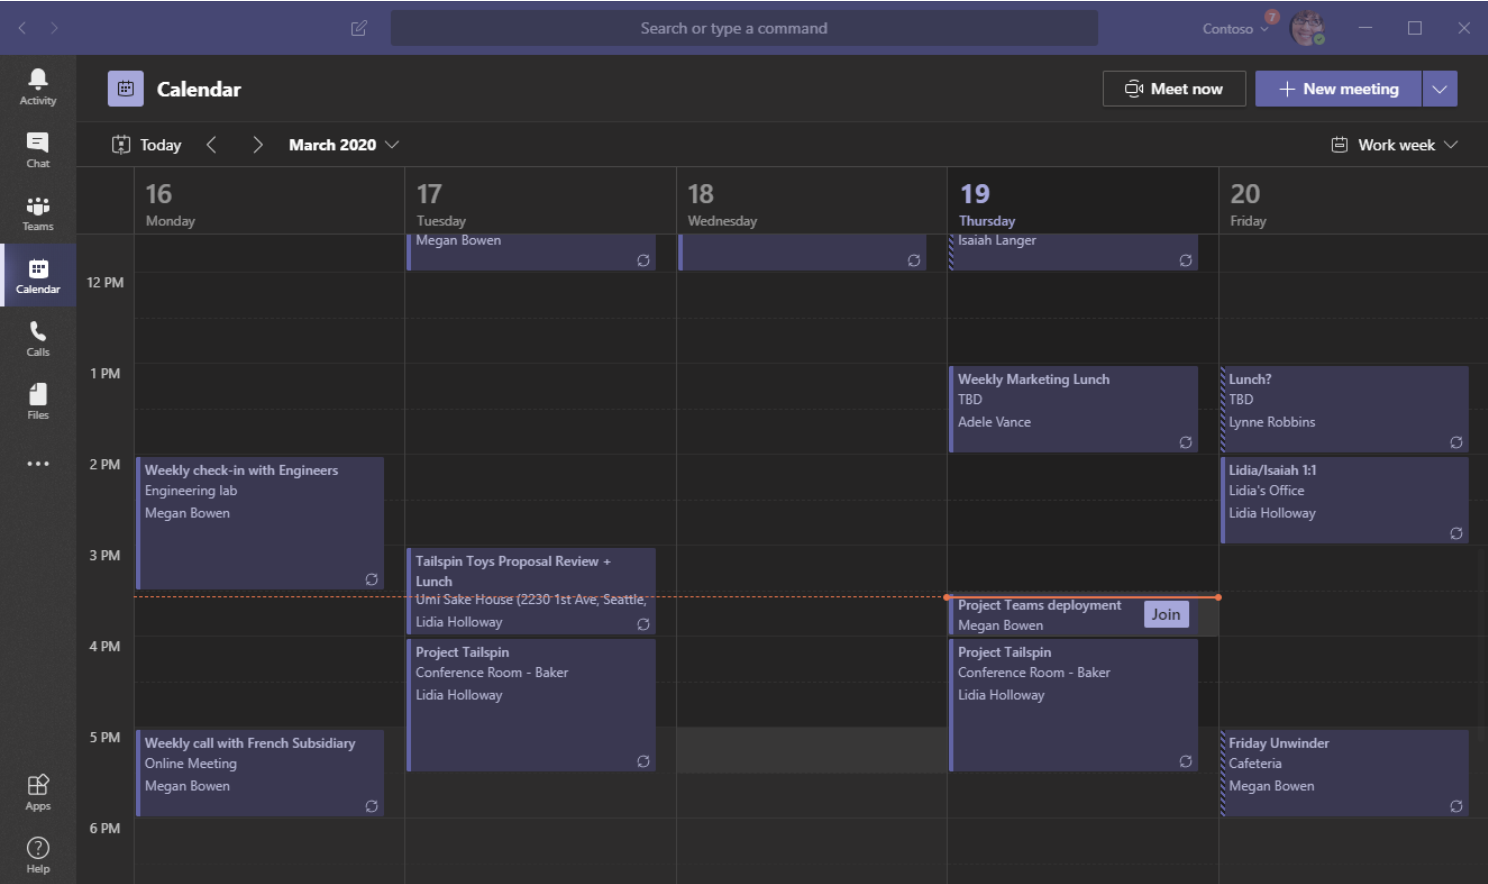Open the Files section
The image size is (1488, 884).
tap(37, 400)
